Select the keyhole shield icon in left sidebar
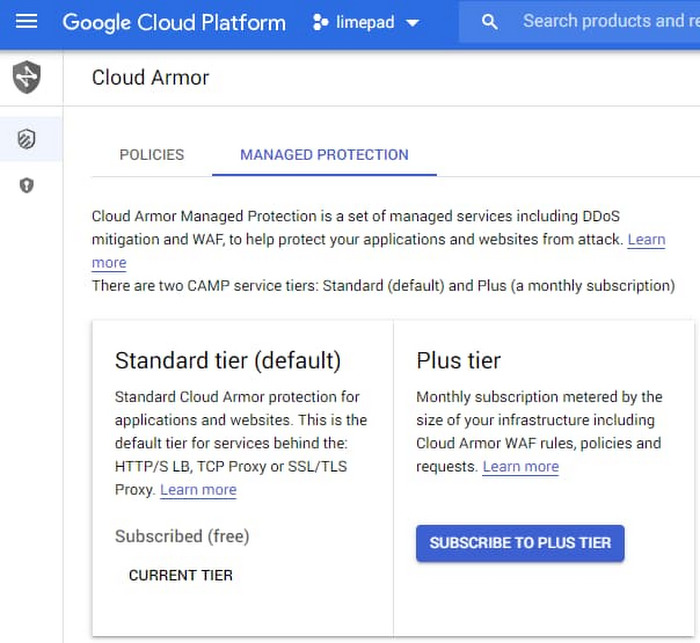Image resolution: width=700 pixels, height=643 pixels. click(27, 186)
